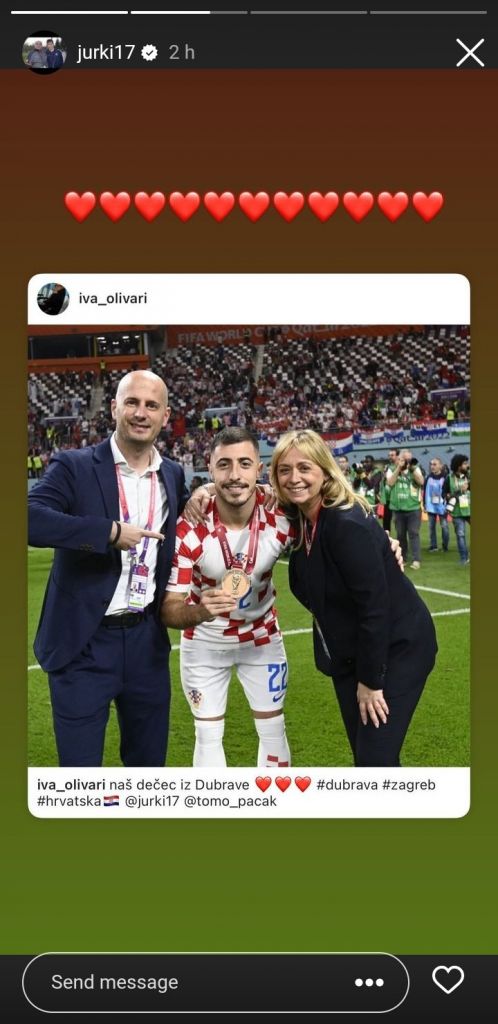Tap the verified badge next to jurki17
498x1024 pixels.
[149, 53]
